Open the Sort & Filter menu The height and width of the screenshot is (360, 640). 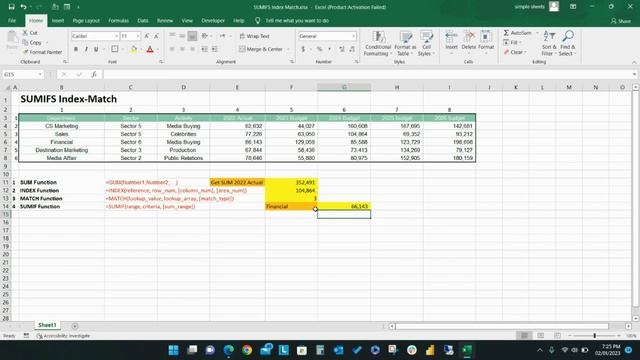tap(549, 43)
